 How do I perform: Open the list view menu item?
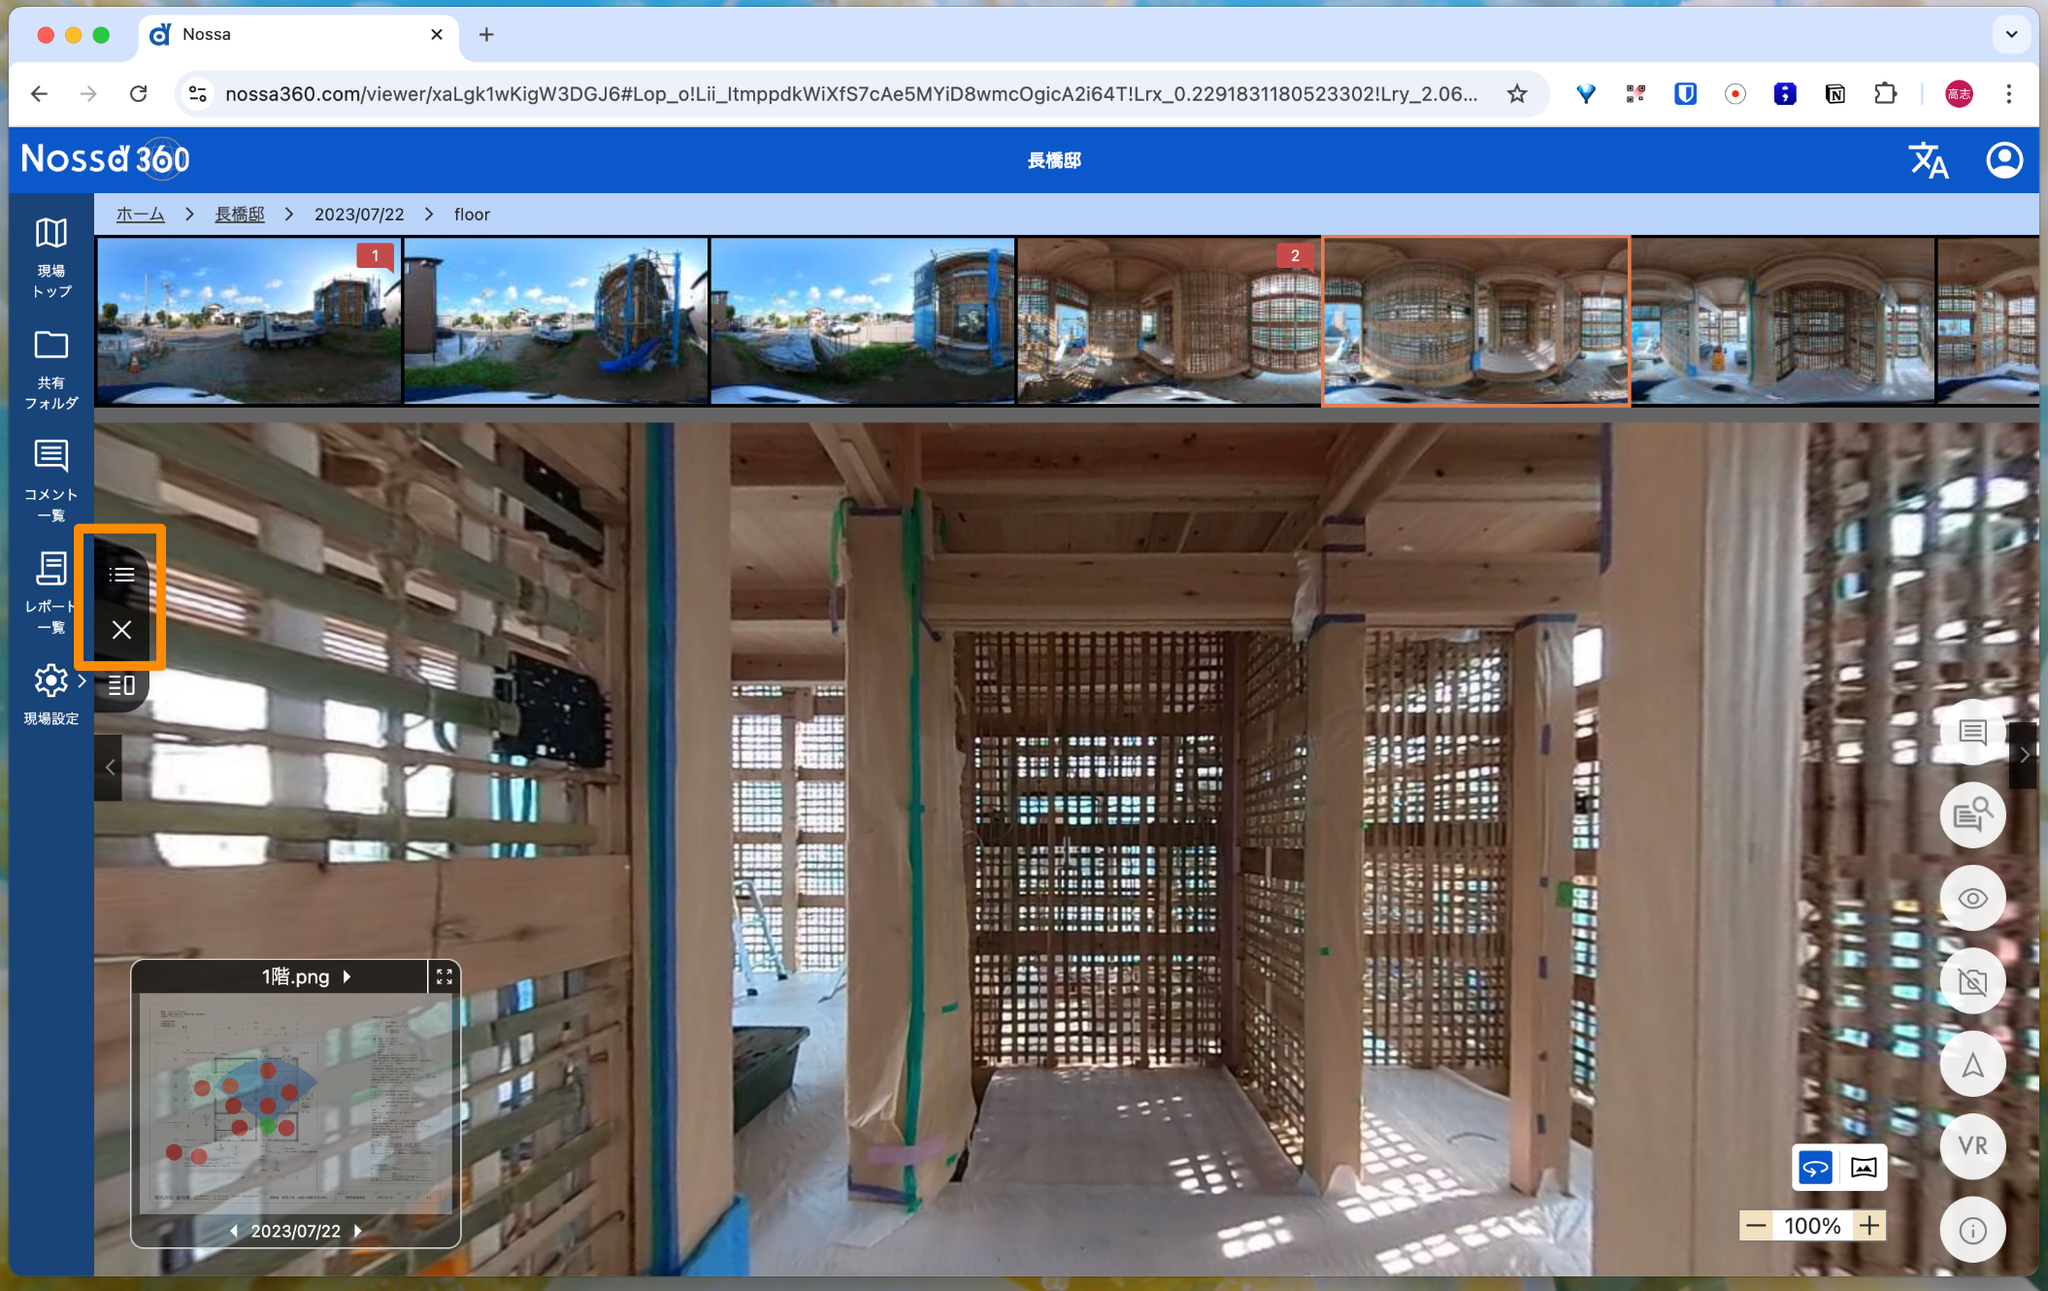(122, 574)
